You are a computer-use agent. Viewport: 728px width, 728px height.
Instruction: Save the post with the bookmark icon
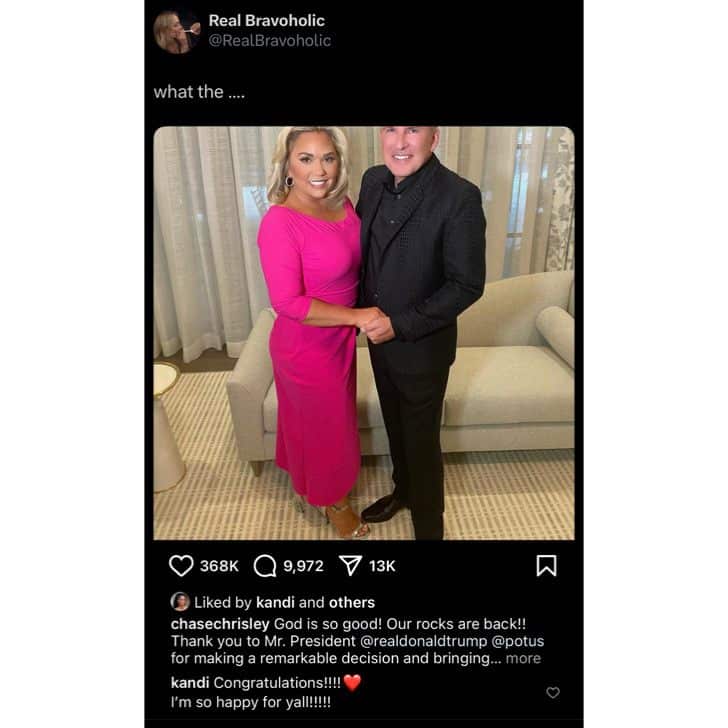click(x=546, y=566)
